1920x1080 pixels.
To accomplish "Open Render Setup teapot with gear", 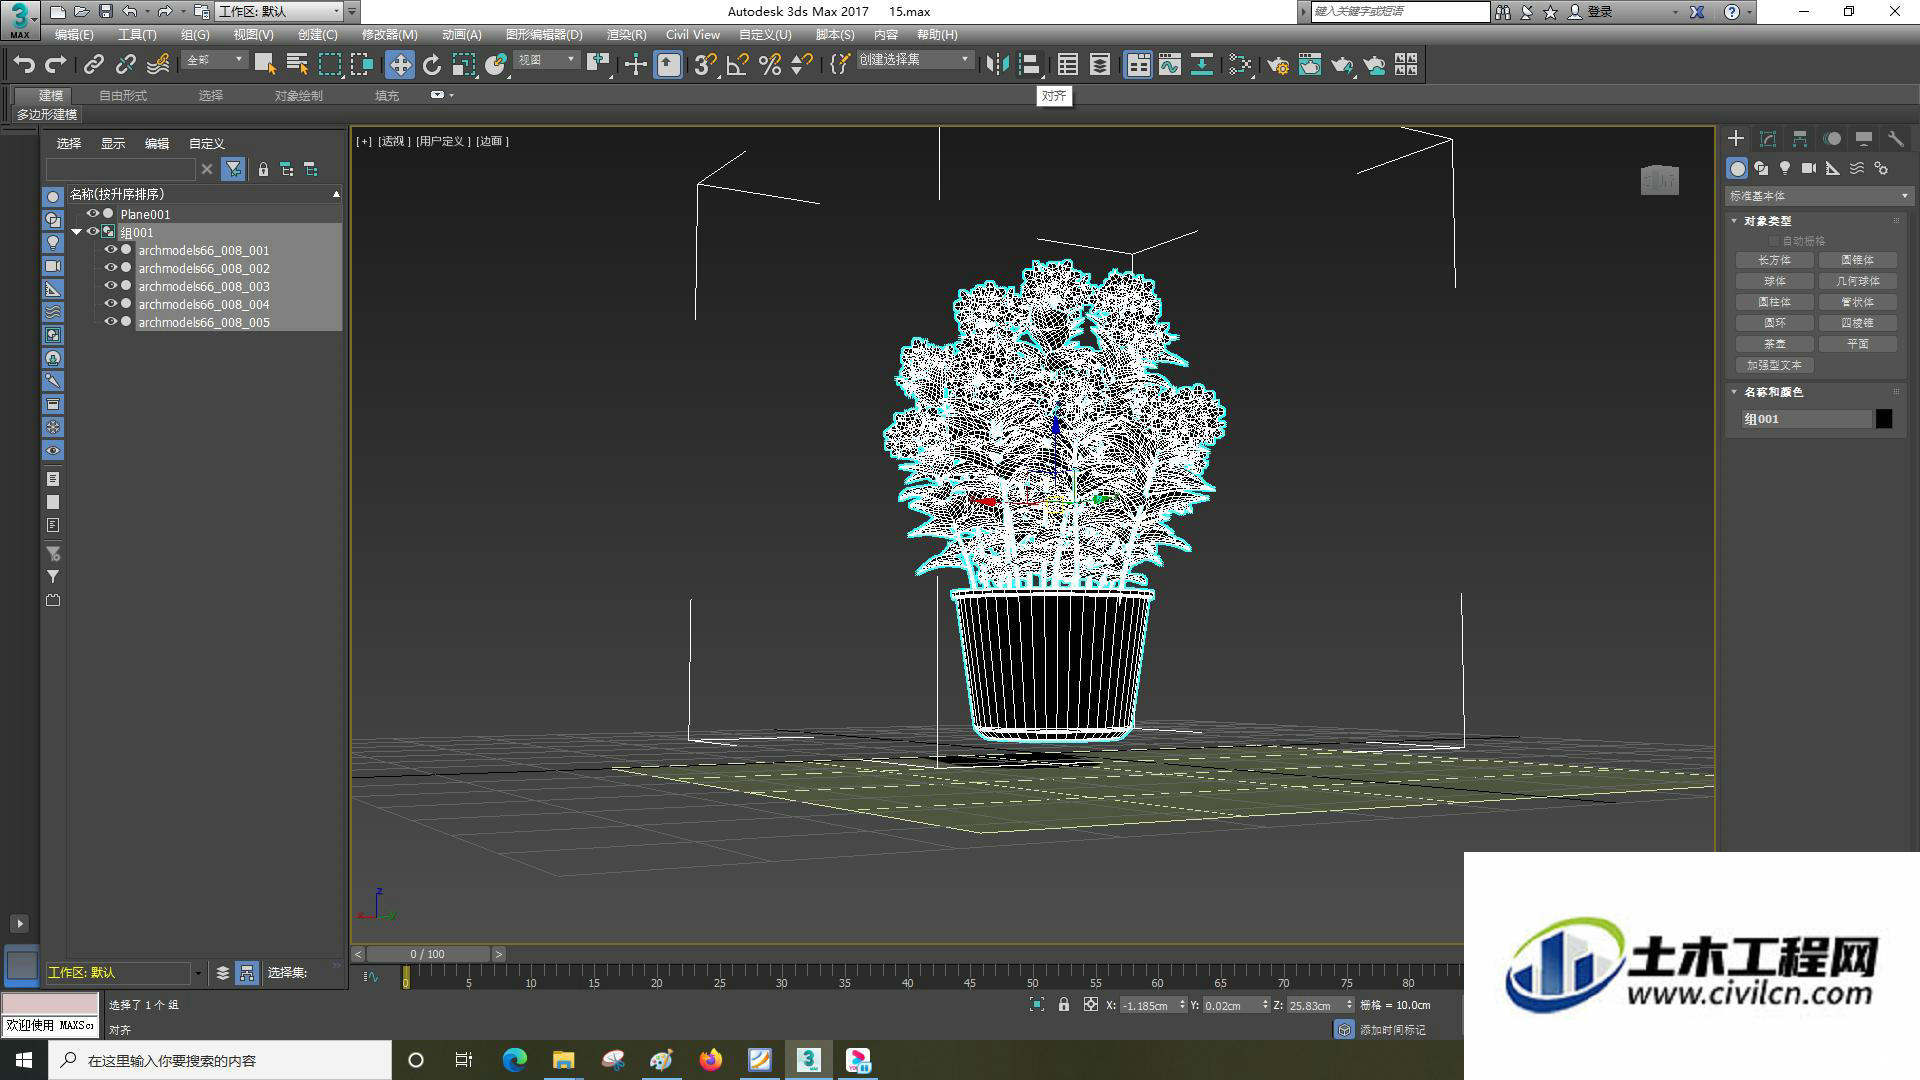I will pyautogui.click(x=1278, y=65).
